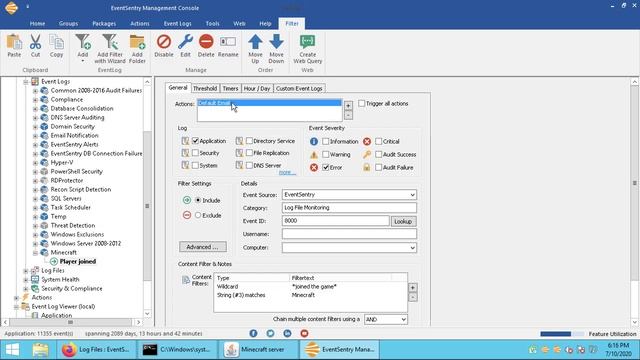Screen dimensions: 640x360
Task: Click the Facebook icon in status bar
Action: click(253, 333)
